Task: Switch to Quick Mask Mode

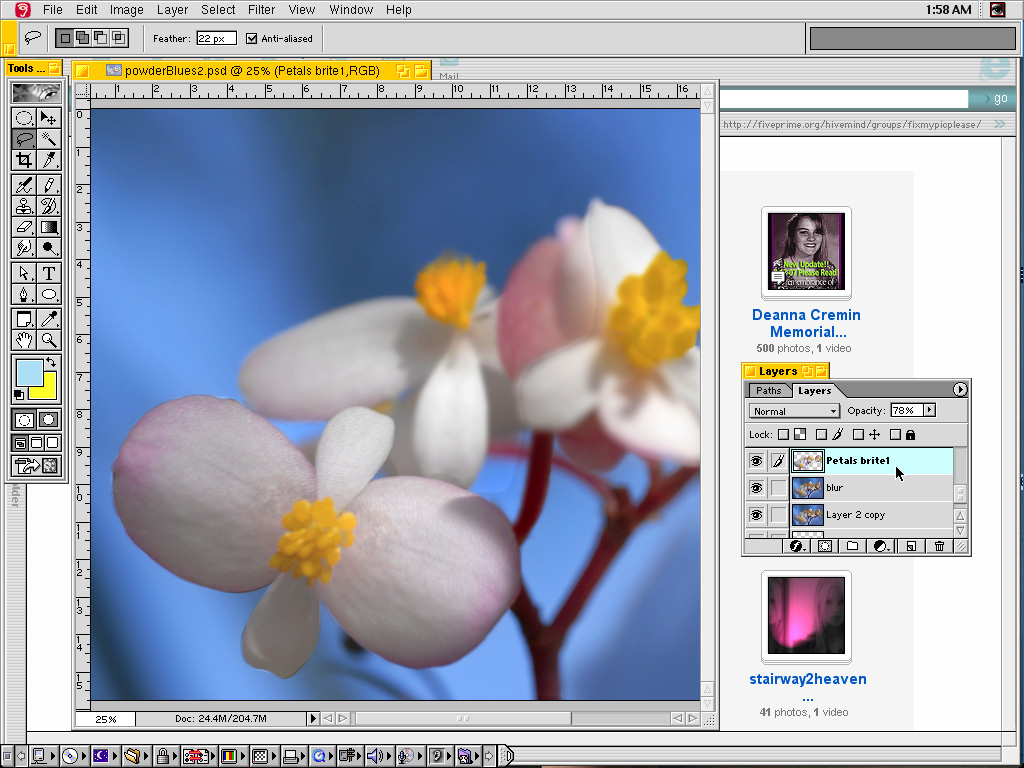Action: coord(49,419)
